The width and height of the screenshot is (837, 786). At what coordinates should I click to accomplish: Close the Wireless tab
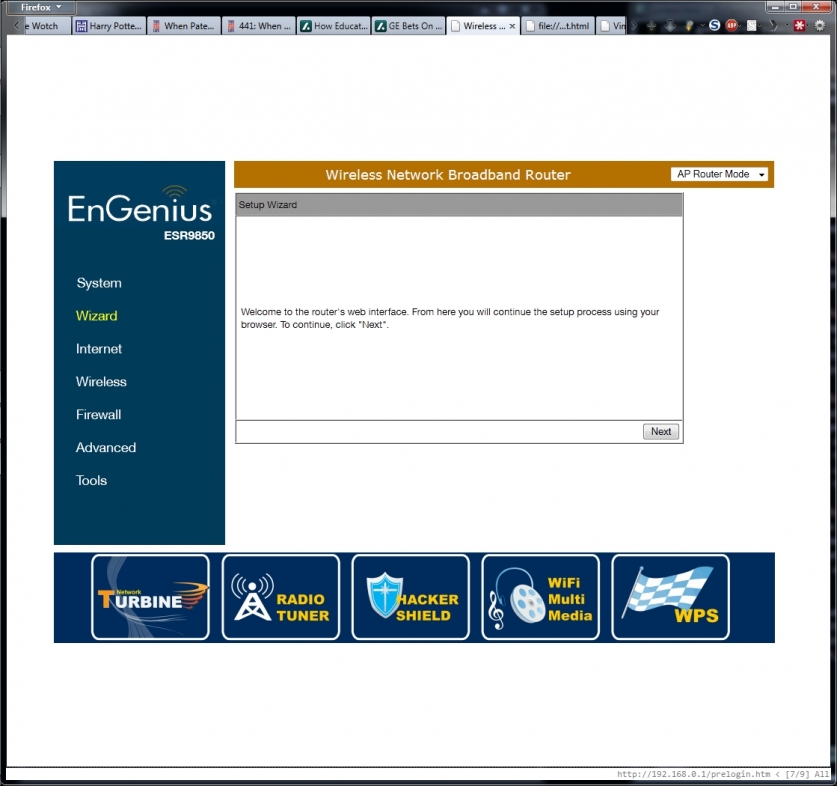pyautogui.click(x=512, y=26)
